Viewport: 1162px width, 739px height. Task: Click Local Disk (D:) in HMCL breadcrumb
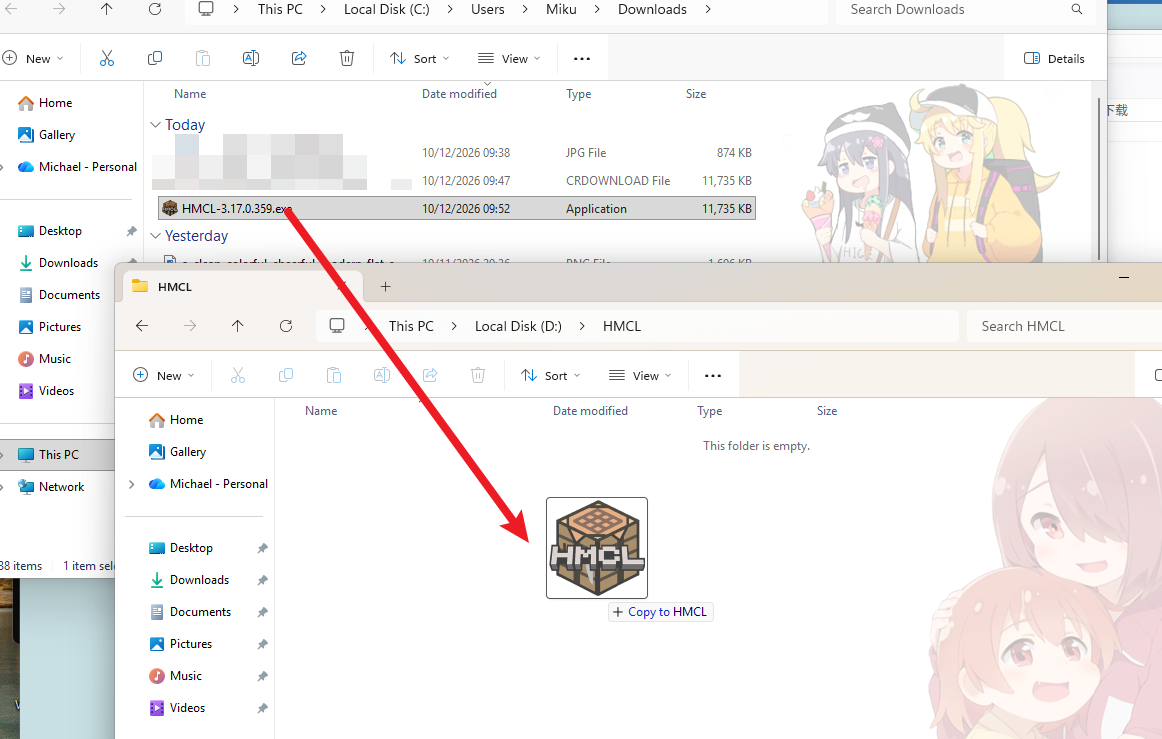tap(518, 326)
